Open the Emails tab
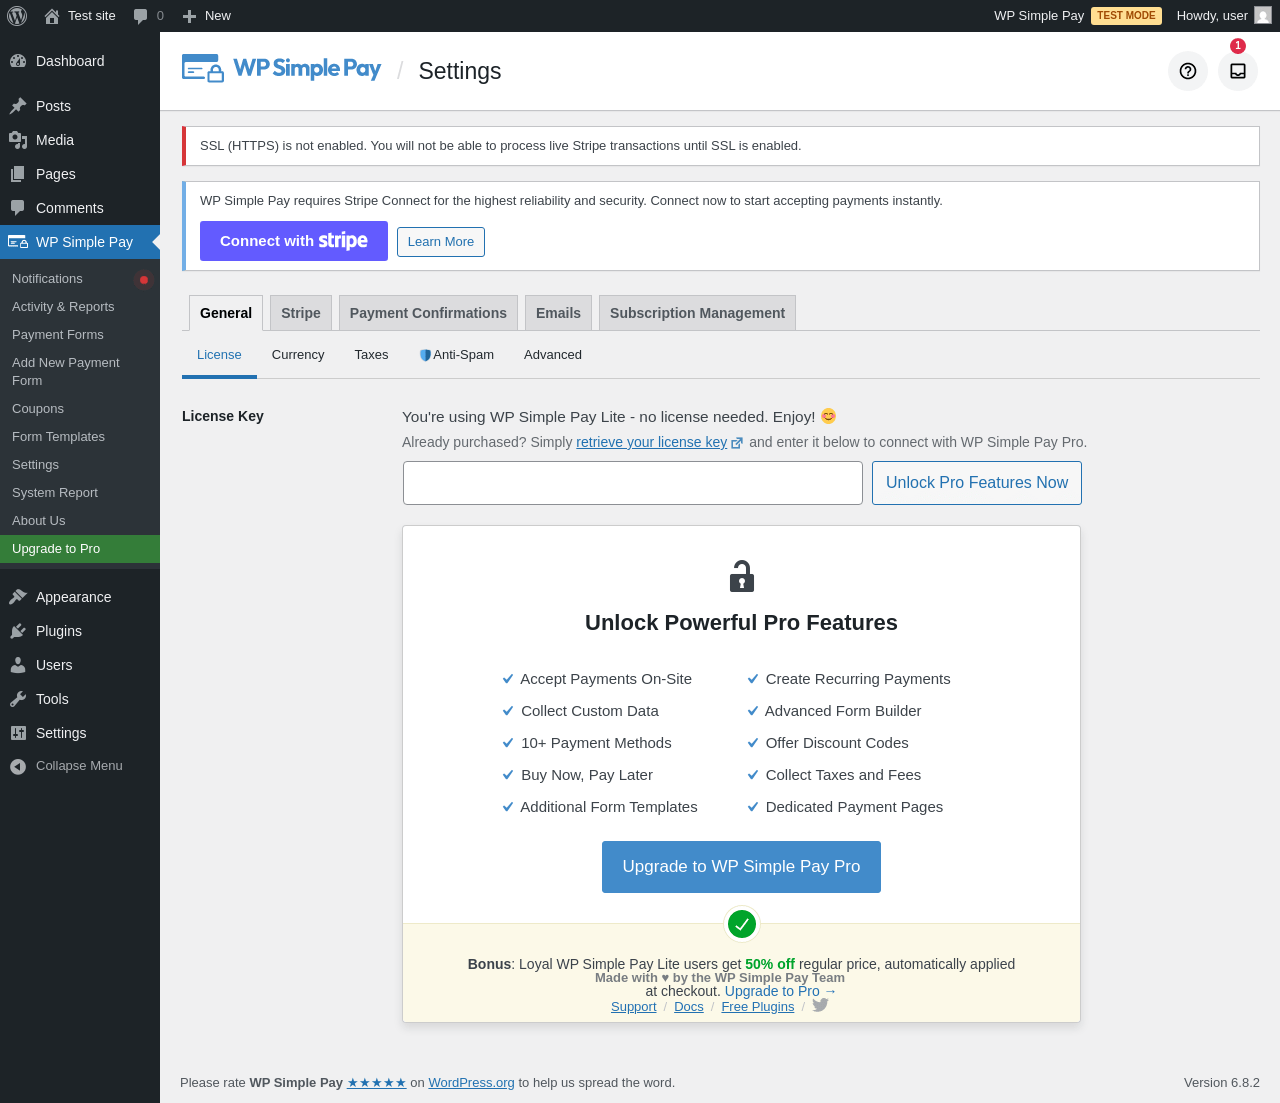The height and width of the screenshot is (1103, 1280). pyautogui.click(x=558, y=313)
